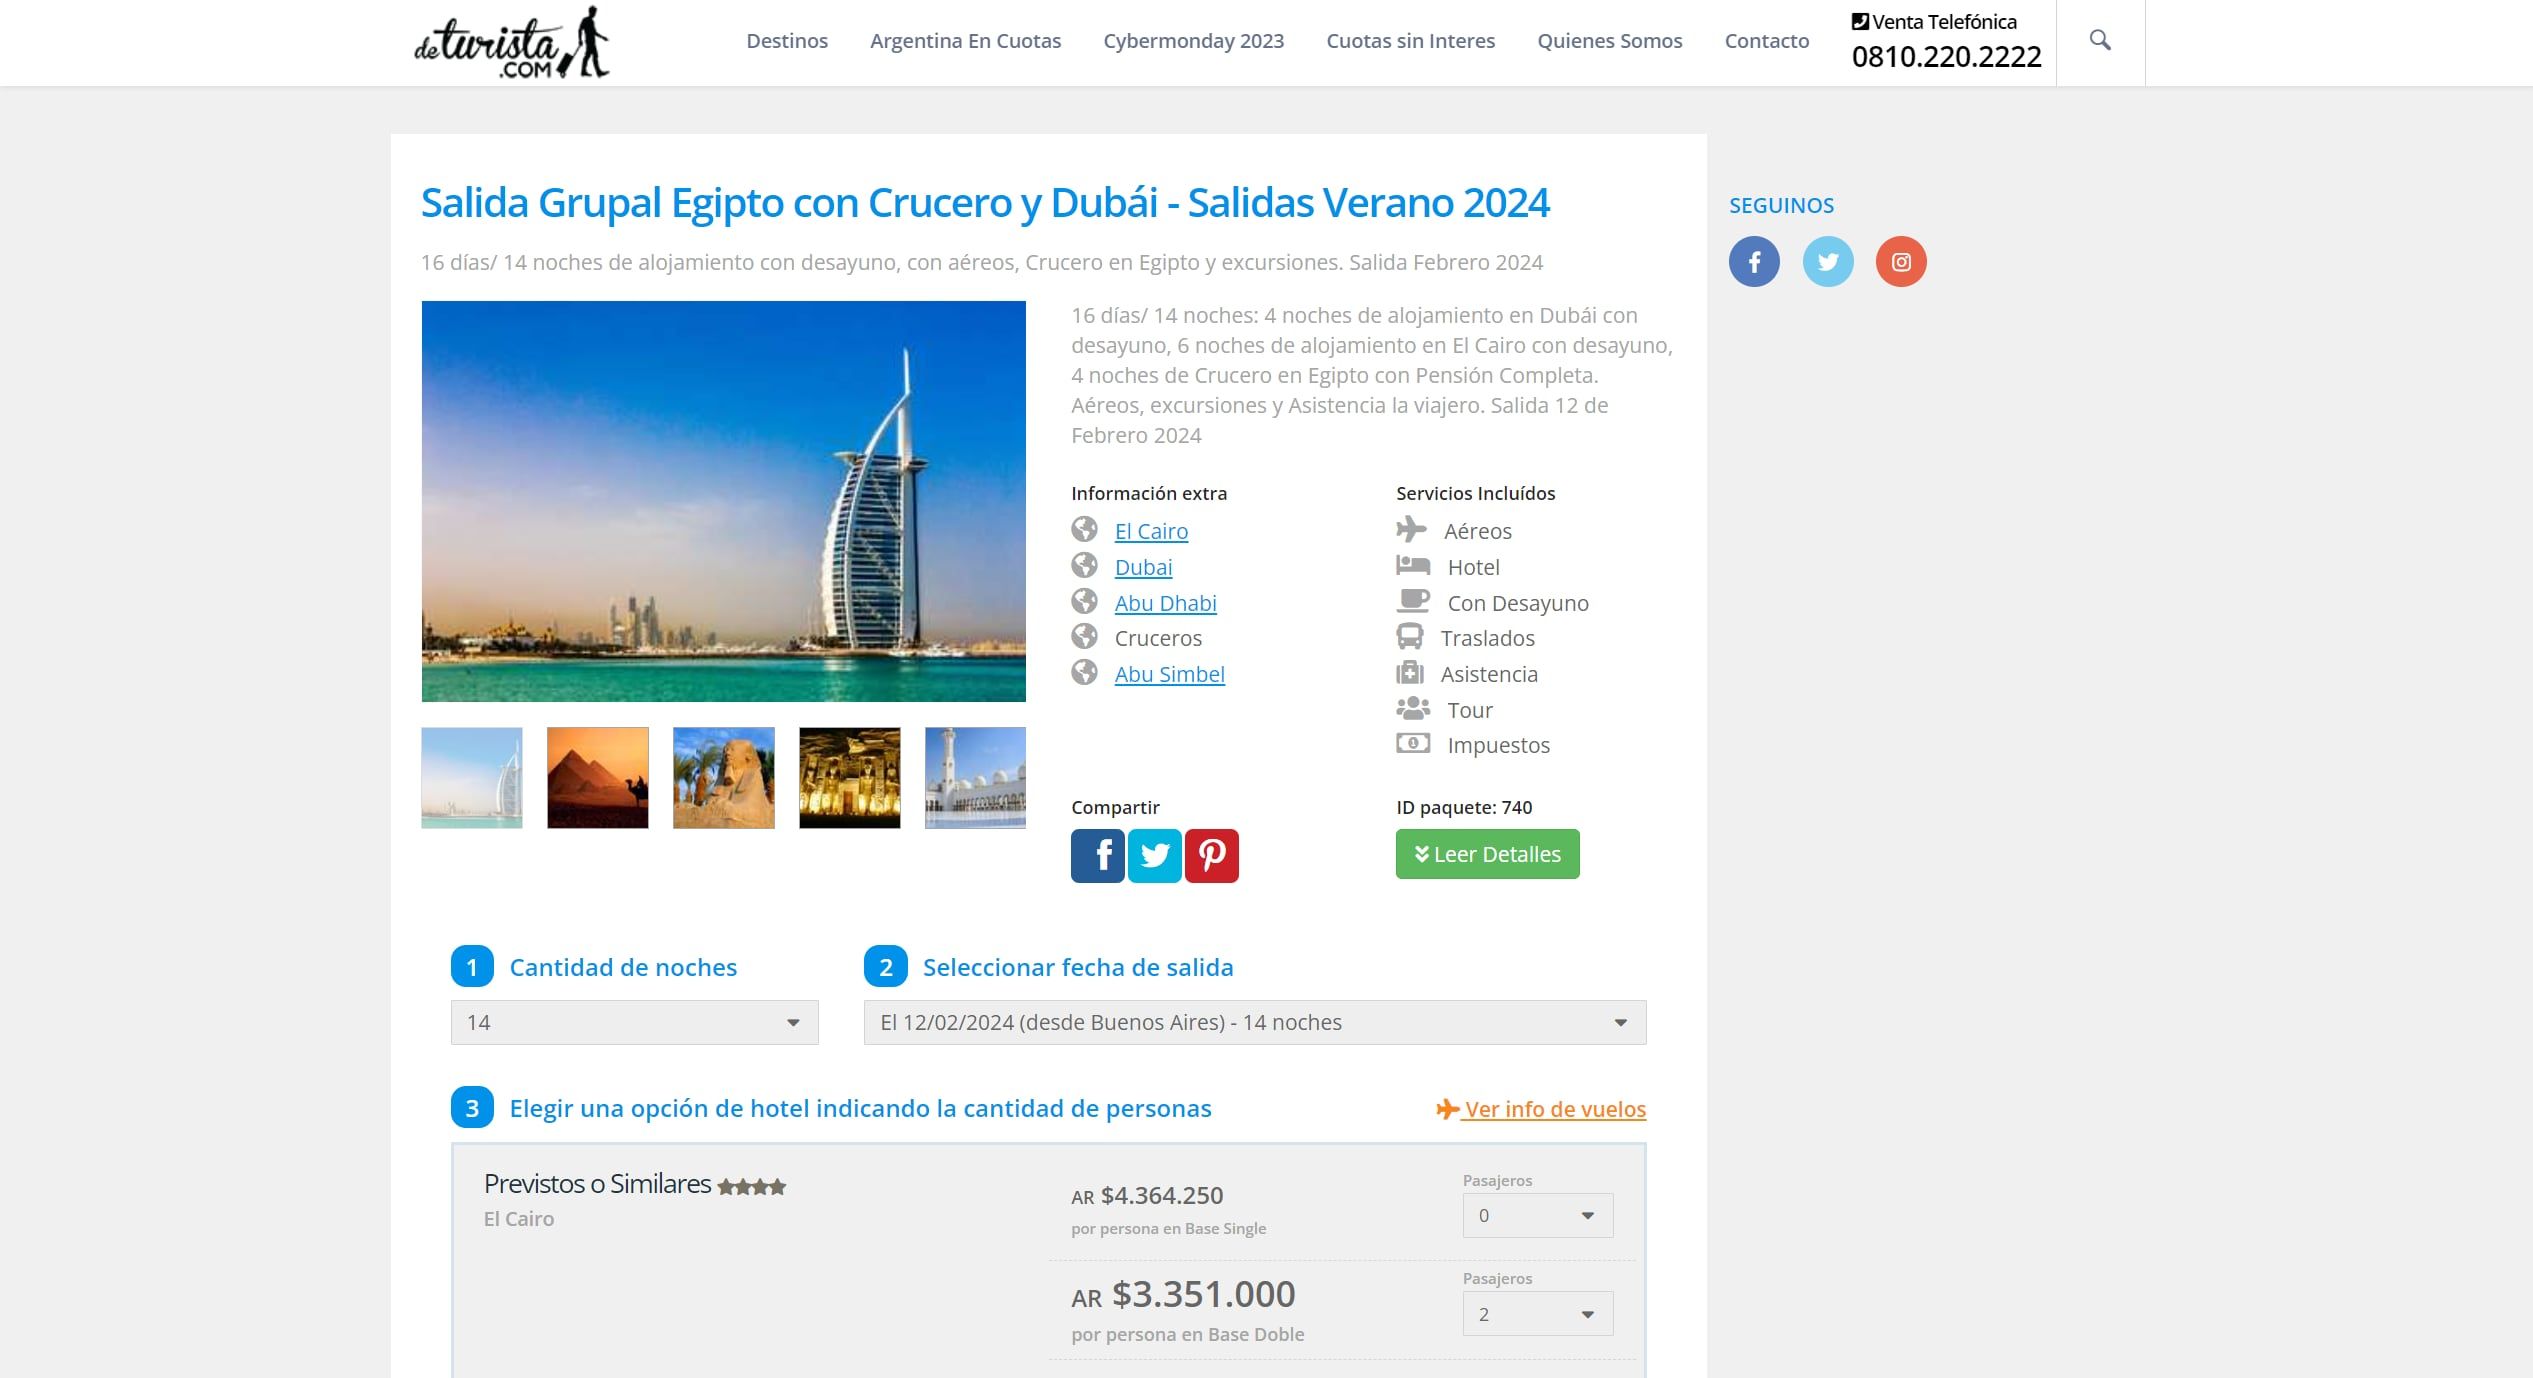Open the search magnifier icon
Viewport: 2533px width, 1378px height.
pyautogui.click(x=2100, y=40)
